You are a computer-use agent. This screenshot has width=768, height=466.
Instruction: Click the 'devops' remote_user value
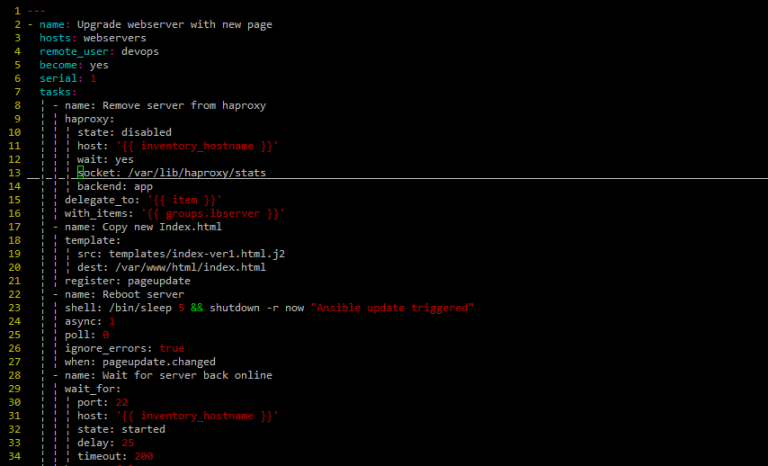pos(139,51)
